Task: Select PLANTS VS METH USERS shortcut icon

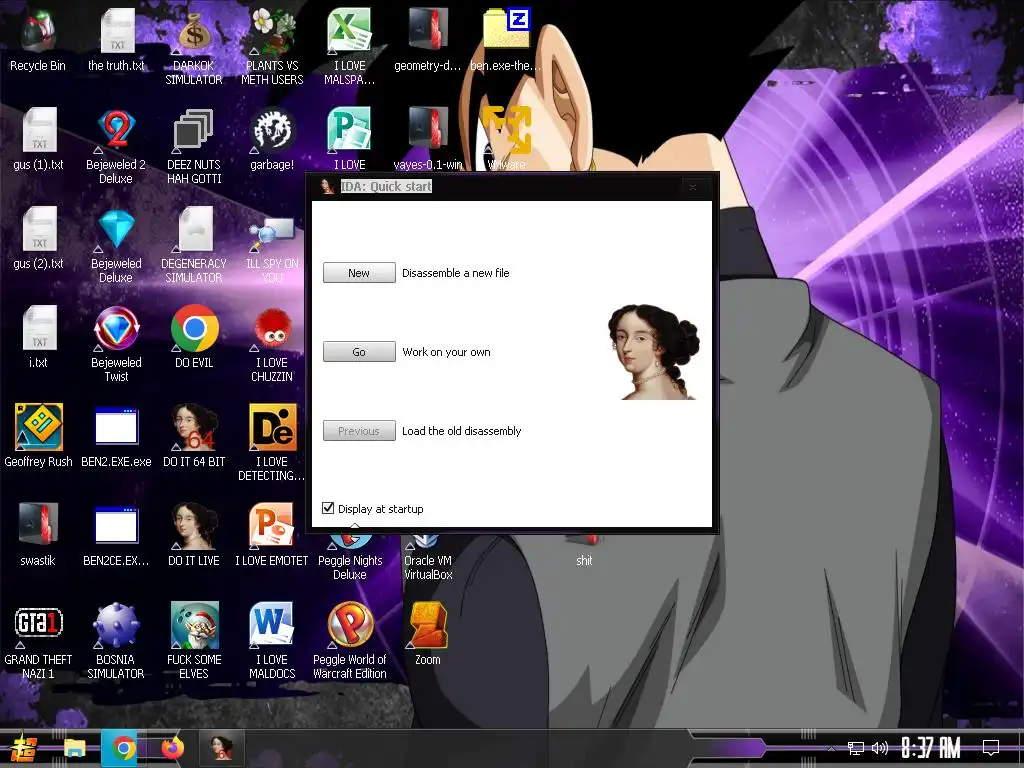Action: (x=272, y=31)
